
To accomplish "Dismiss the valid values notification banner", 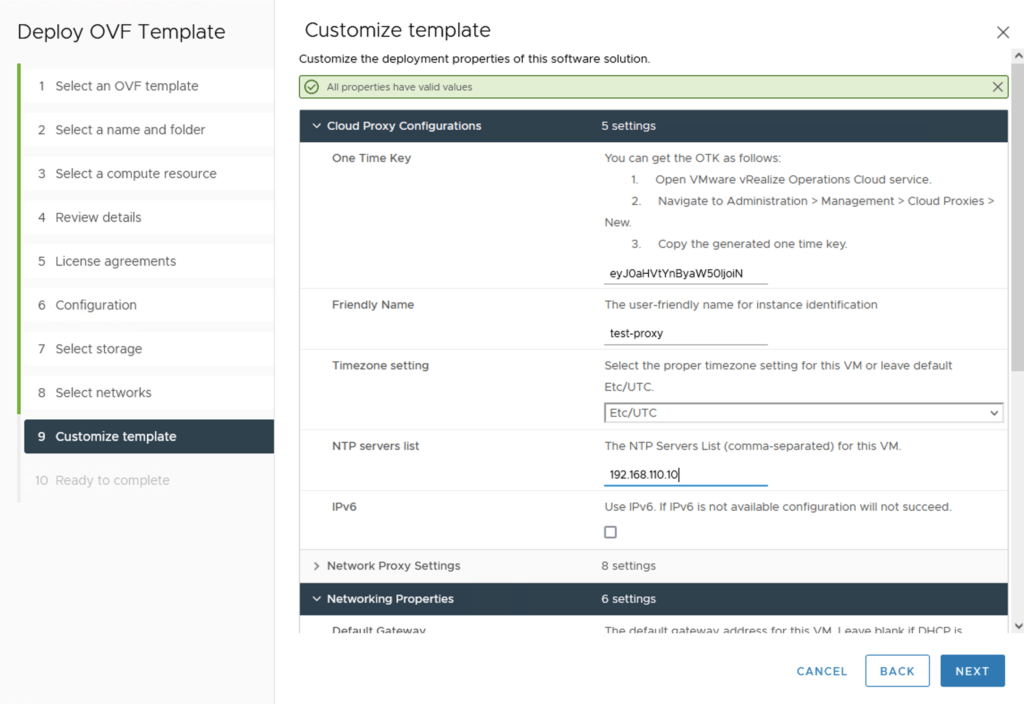I will pyautogui.click(x=997, y=87).
